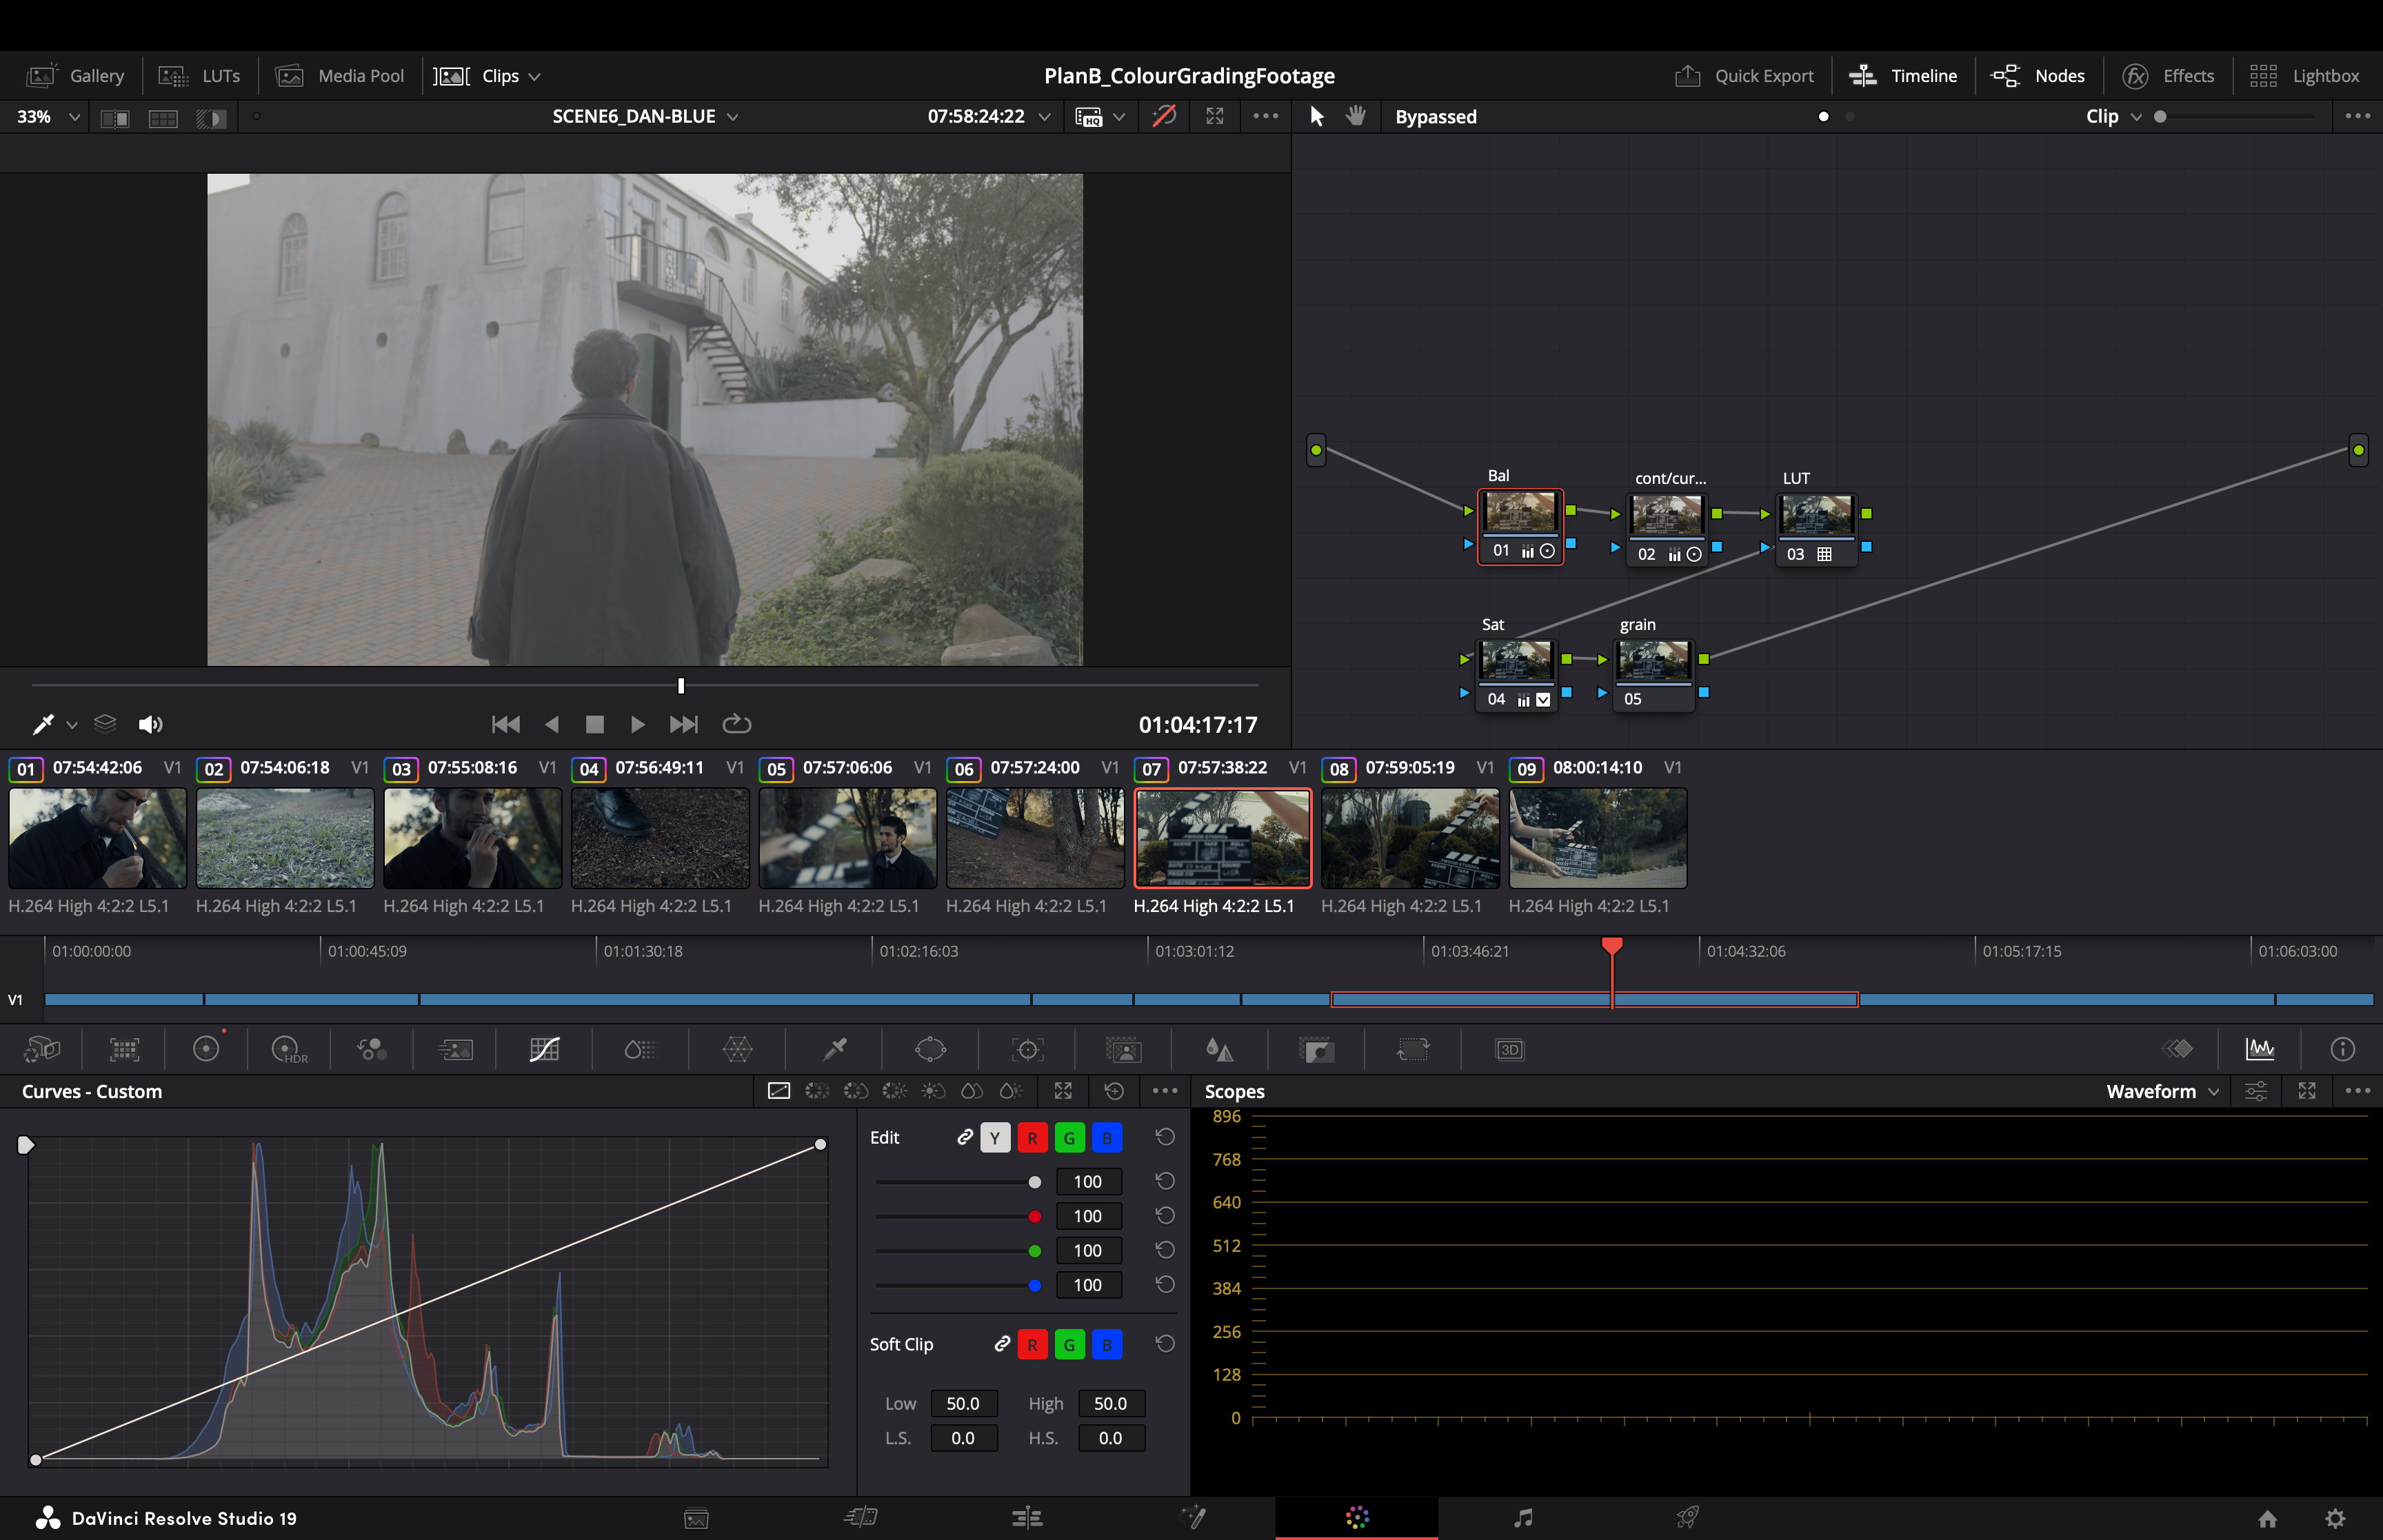Toggle the Soft Clip blue channel button

pyautogui.click(x=1106, y=1345)
